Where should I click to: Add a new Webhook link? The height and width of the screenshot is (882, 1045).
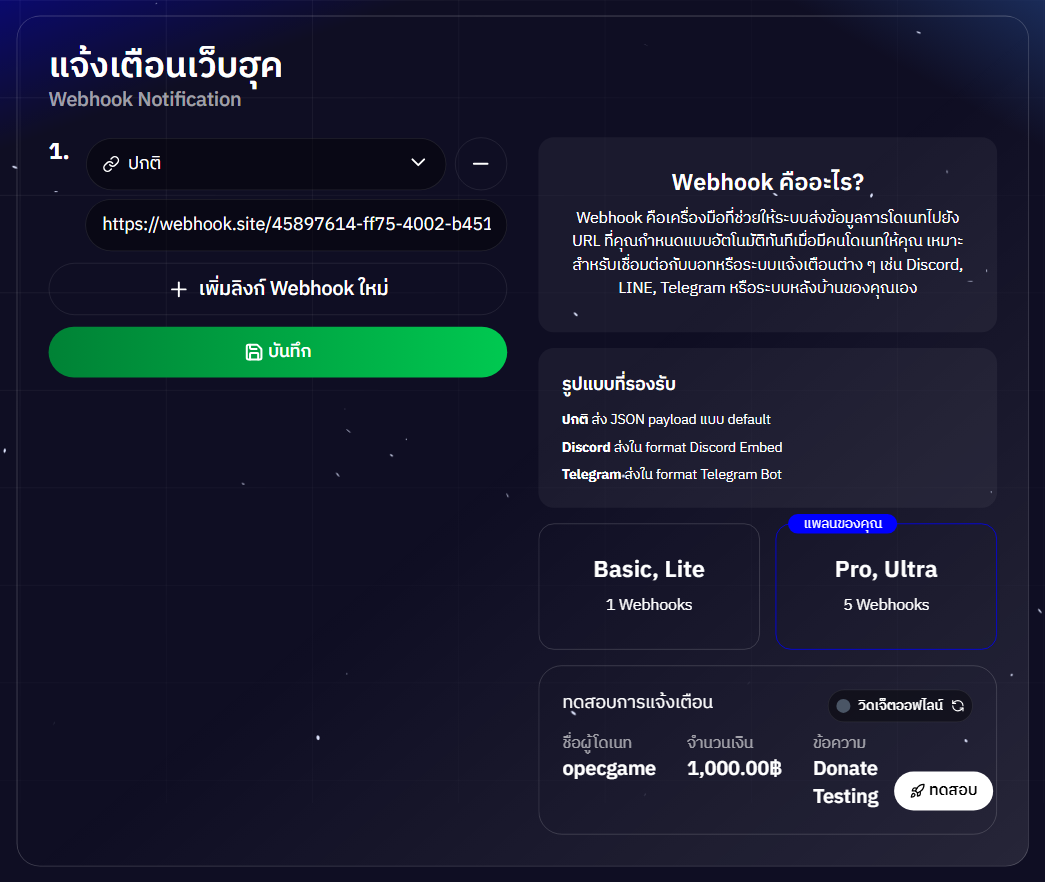278,289
